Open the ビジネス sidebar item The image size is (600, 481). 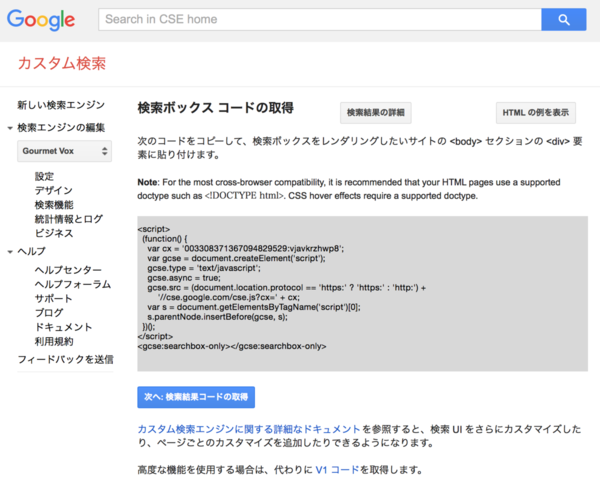click(54, 233)
